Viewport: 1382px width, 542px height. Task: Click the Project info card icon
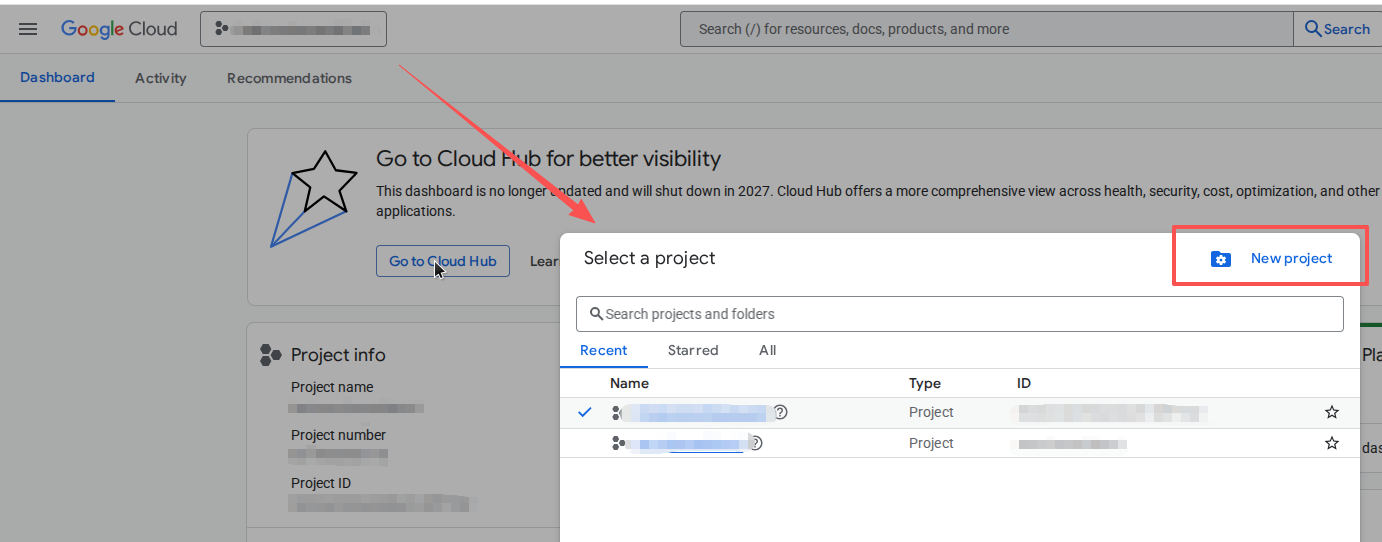270,354
